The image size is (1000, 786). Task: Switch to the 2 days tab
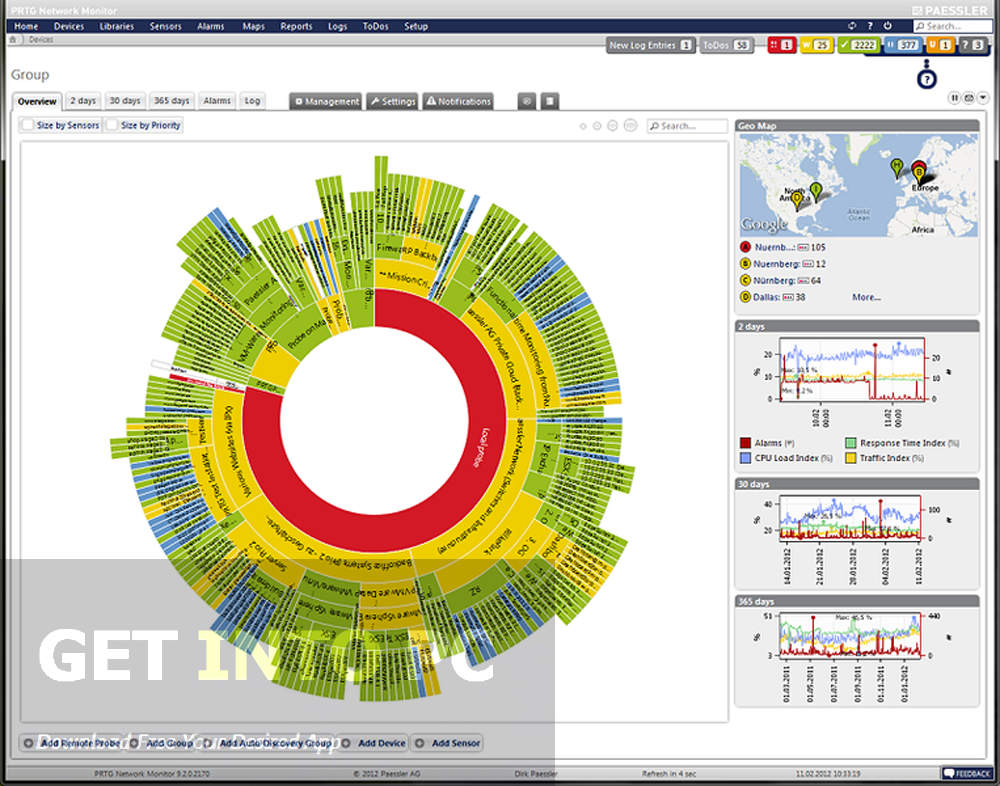[x=83, y=101]
